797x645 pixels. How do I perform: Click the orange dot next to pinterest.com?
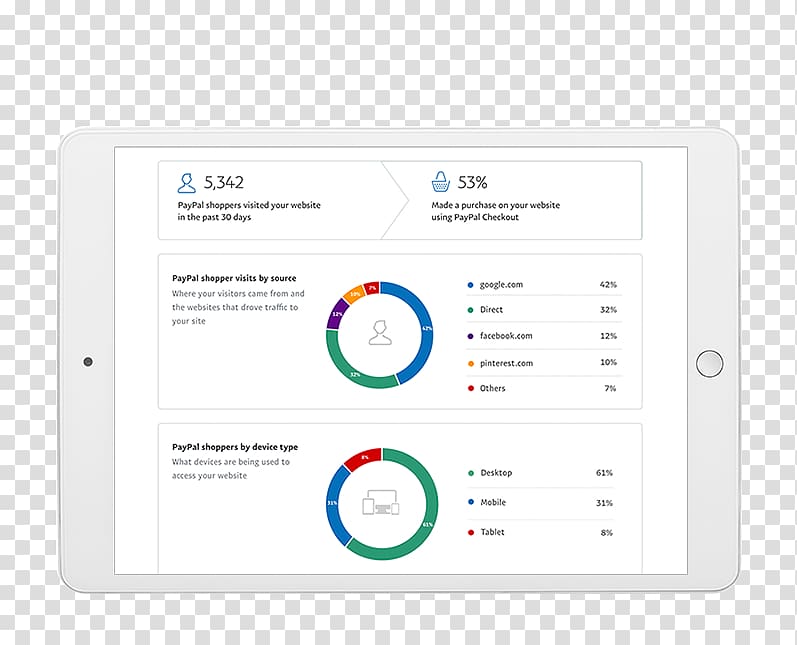tap(470, 363)
